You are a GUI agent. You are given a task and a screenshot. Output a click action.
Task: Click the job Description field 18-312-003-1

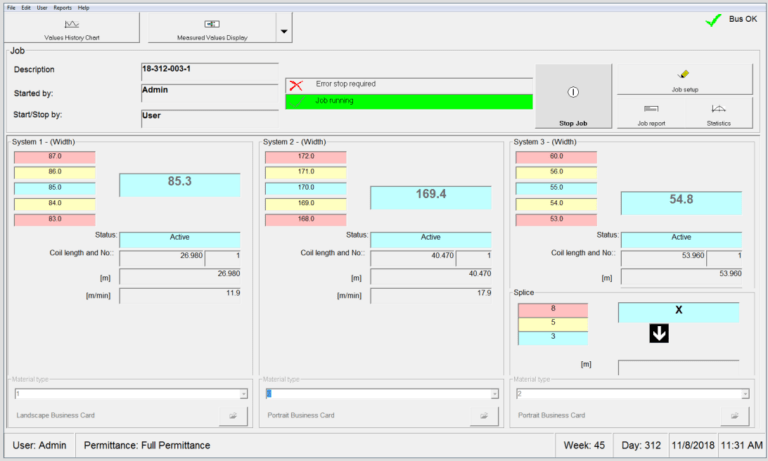pyautogui.click(x=209, y=70)
